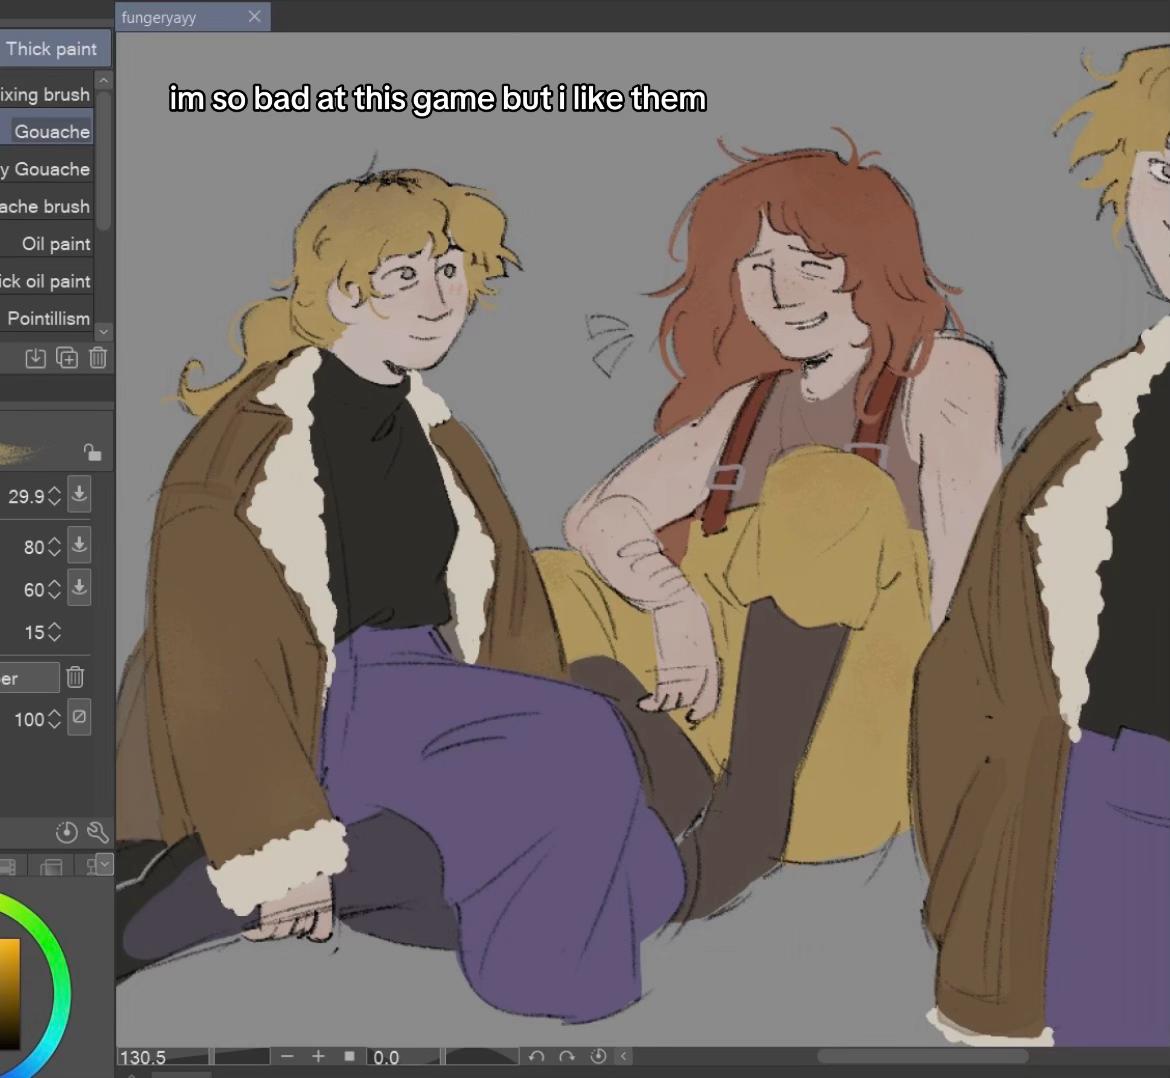Click the reset rotation icon in status bar

tap(598, 1056)
